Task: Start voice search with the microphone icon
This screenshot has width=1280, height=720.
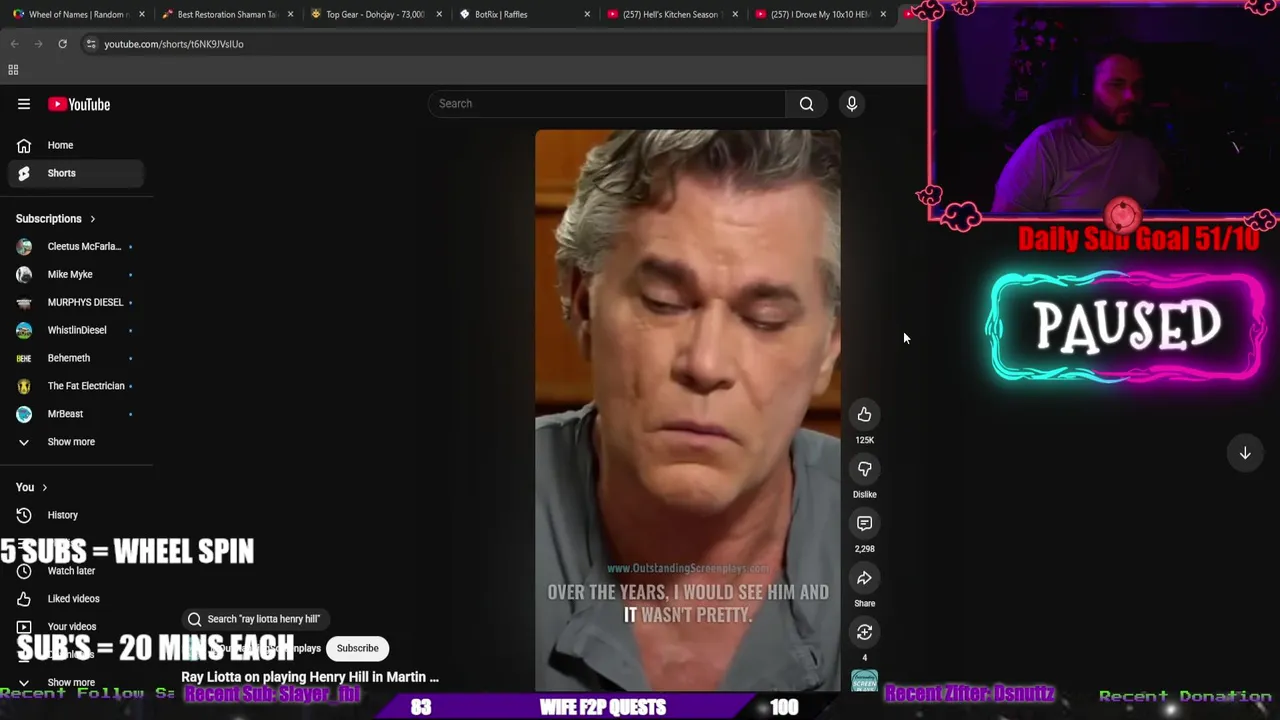Action: point(852,104)
